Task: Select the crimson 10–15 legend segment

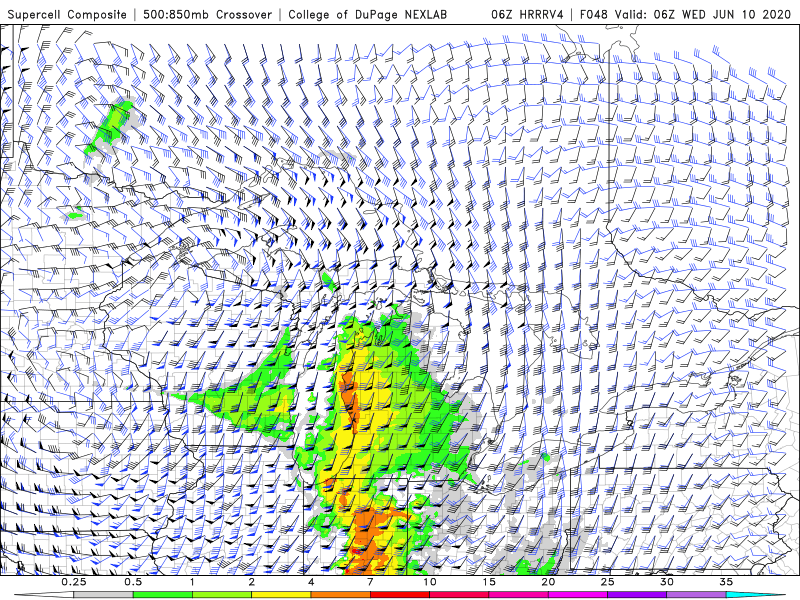Action: click(x=459, y=595)
